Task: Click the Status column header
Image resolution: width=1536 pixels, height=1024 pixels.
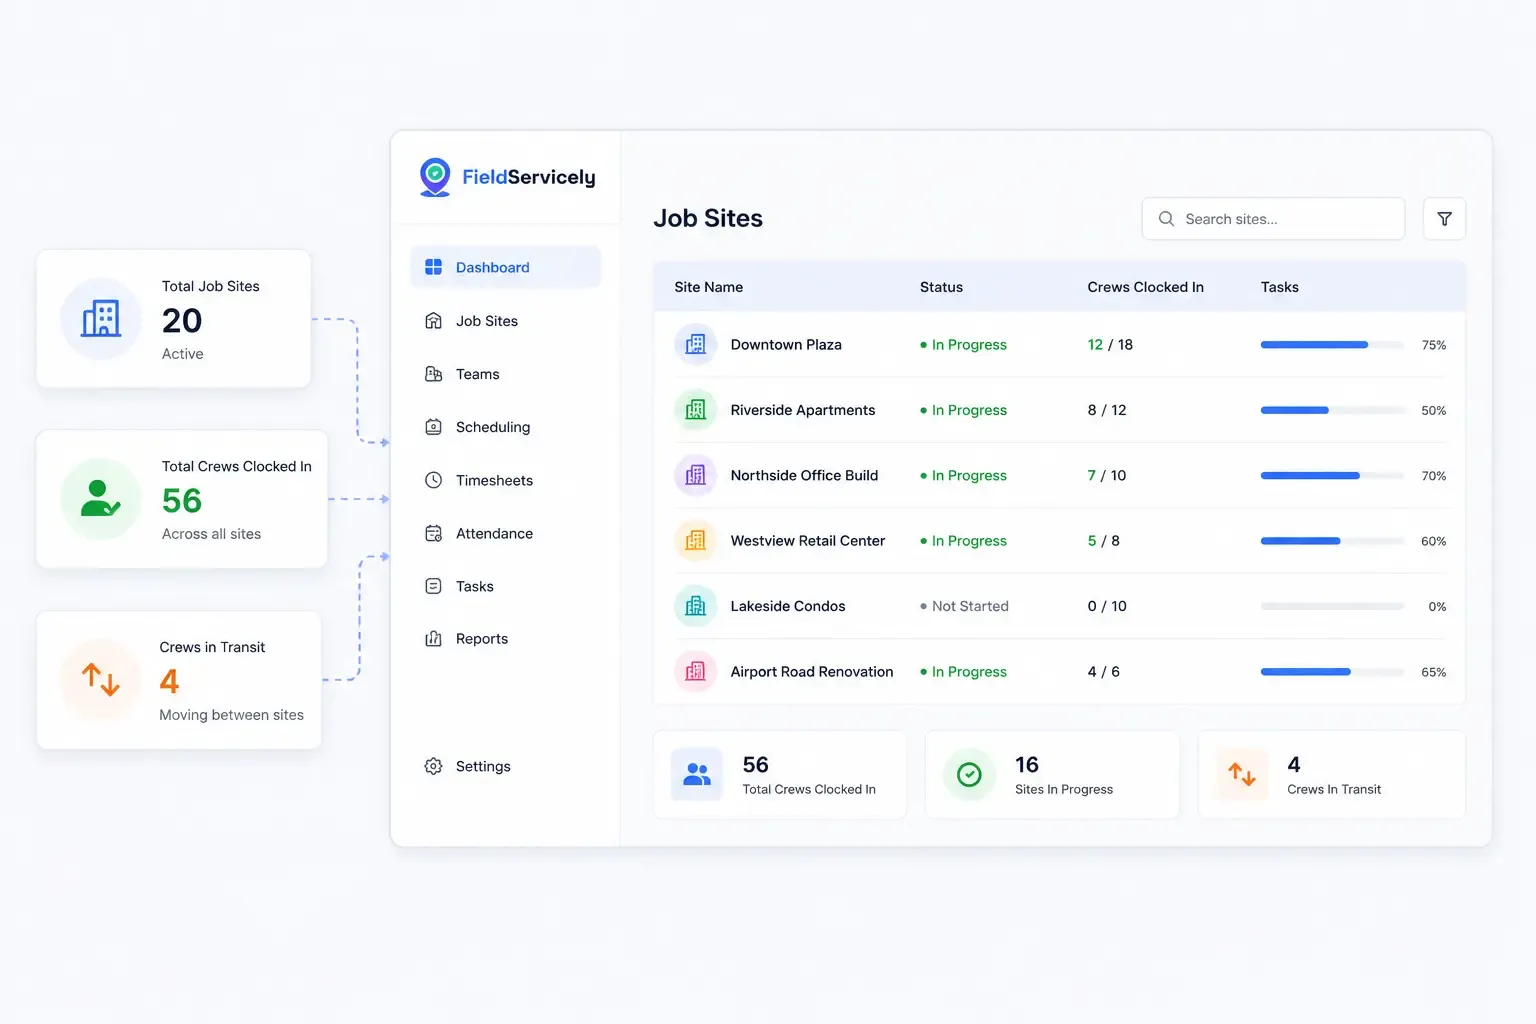Action: pyautogui.click(x=941, y=287)
